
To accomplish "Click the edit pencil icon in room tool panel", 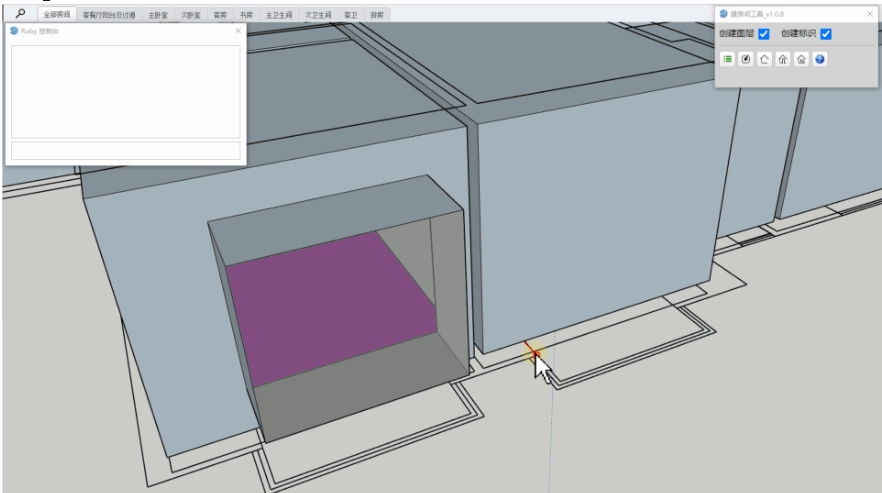I will tap(746, 60).
